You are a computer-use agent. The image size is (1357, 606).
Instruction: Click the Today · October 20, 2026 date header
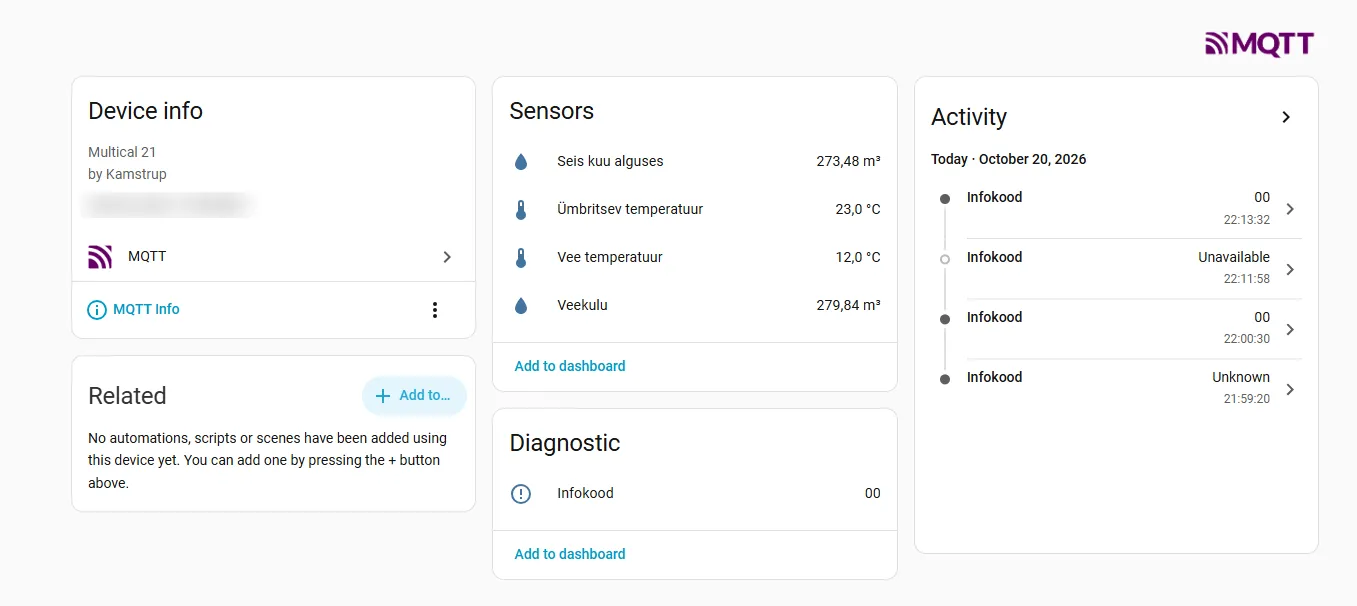pyautogui.click(x=1008, y=160)
